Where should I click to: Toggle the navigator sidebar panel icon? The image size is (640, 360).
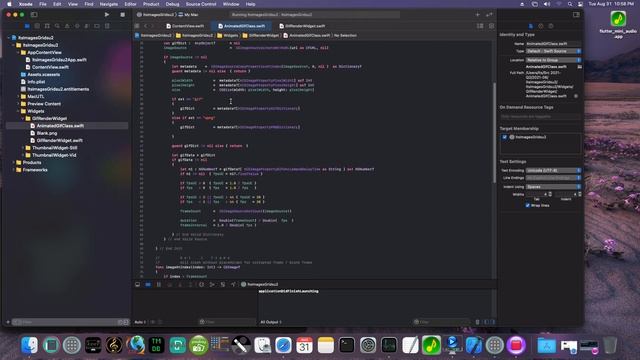34,15
